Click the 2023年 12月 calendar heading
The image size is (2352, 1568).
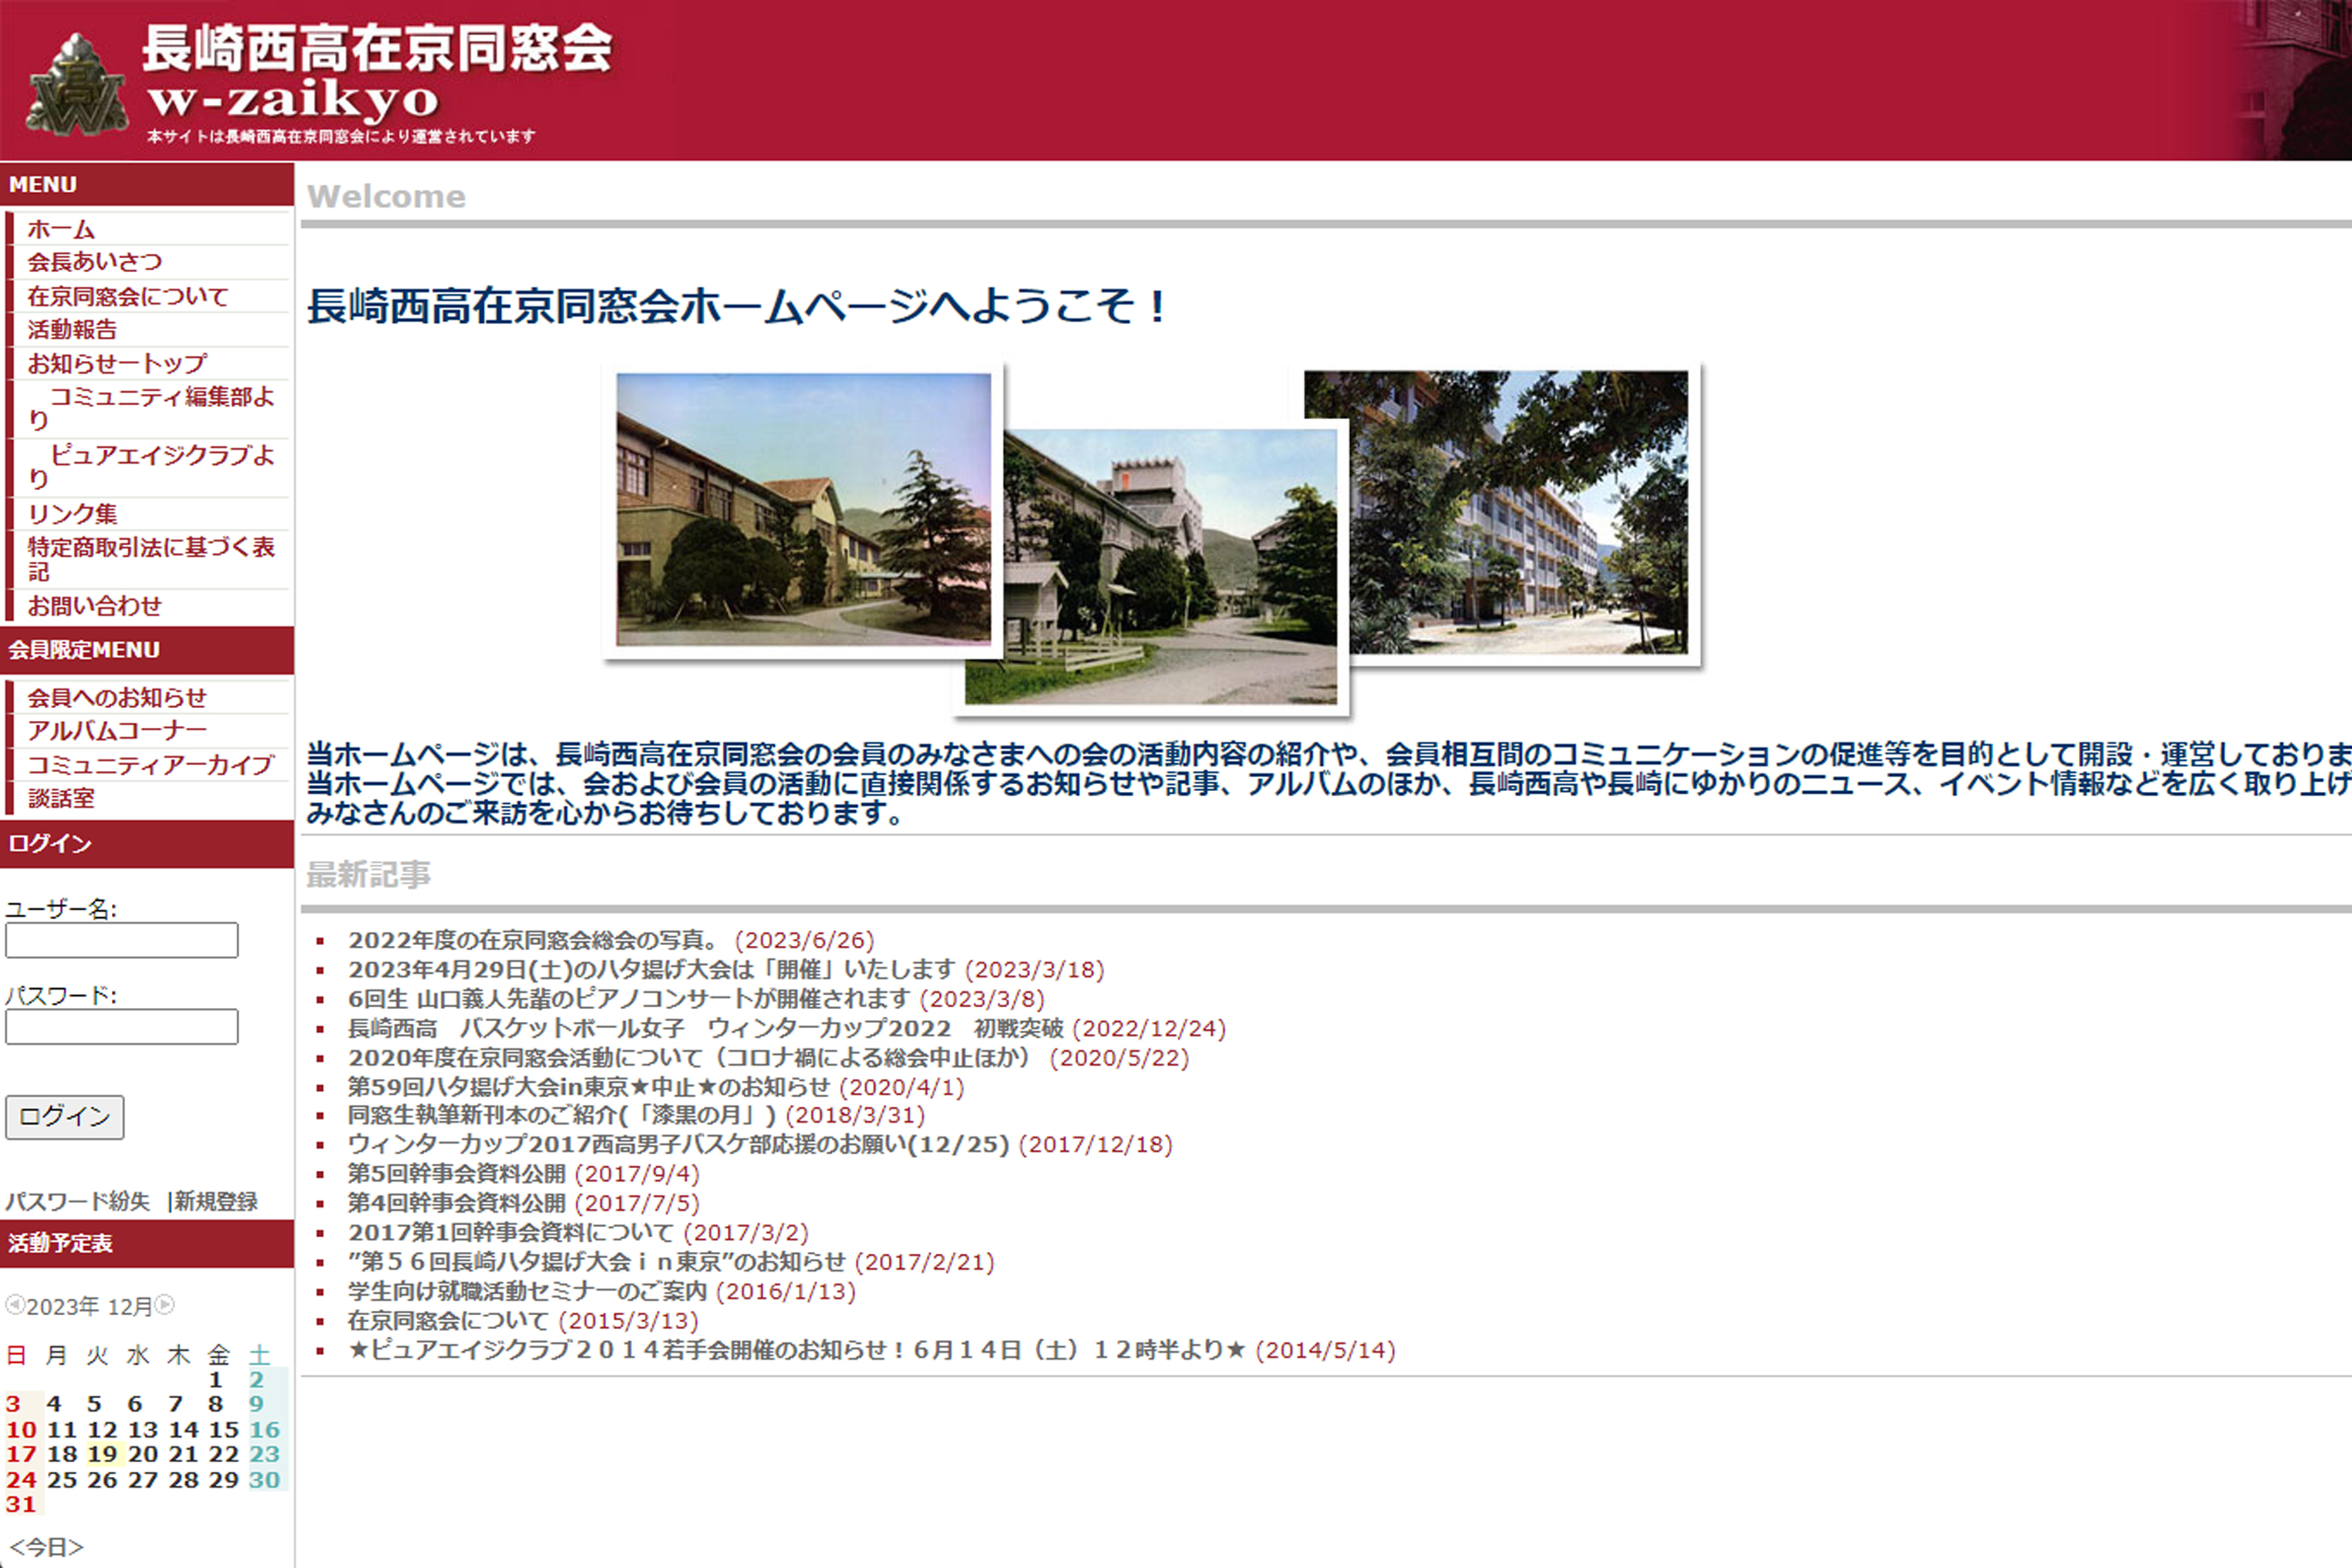click(x=89, y=1306)
